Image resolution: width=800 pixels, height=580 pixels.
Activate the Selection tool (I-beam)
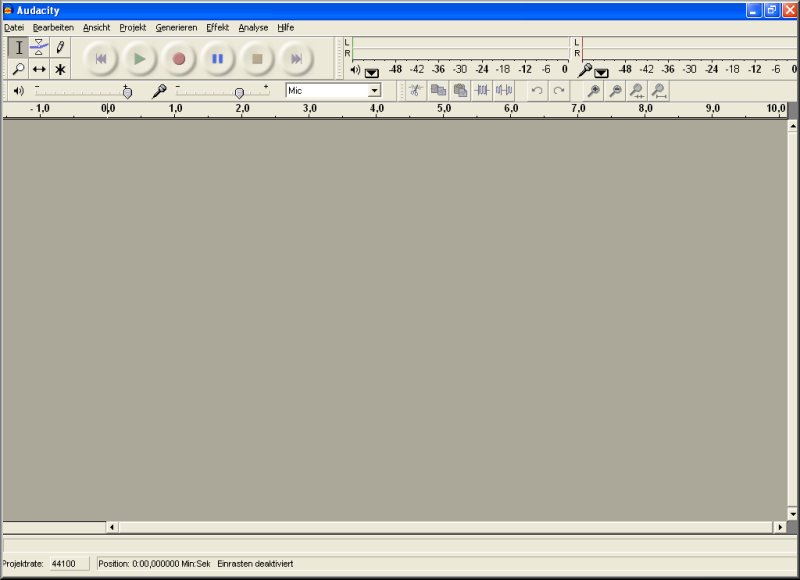(x=18, y=47)
